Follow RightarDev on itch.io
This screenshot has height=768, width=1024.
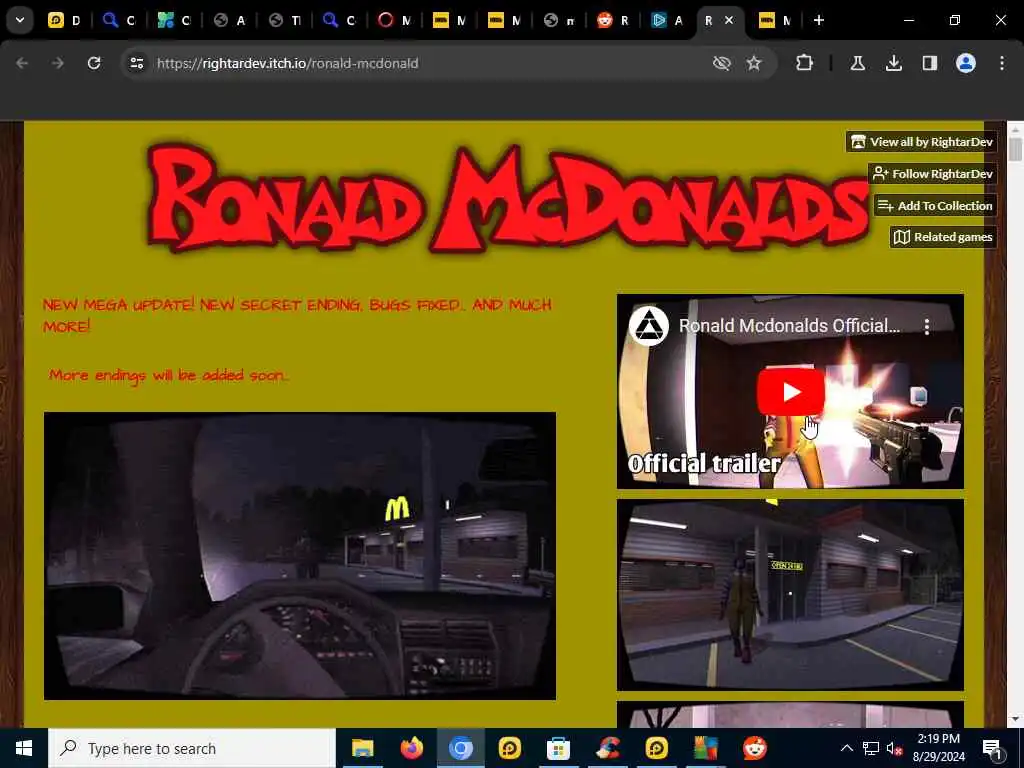[x=933, y=174]
